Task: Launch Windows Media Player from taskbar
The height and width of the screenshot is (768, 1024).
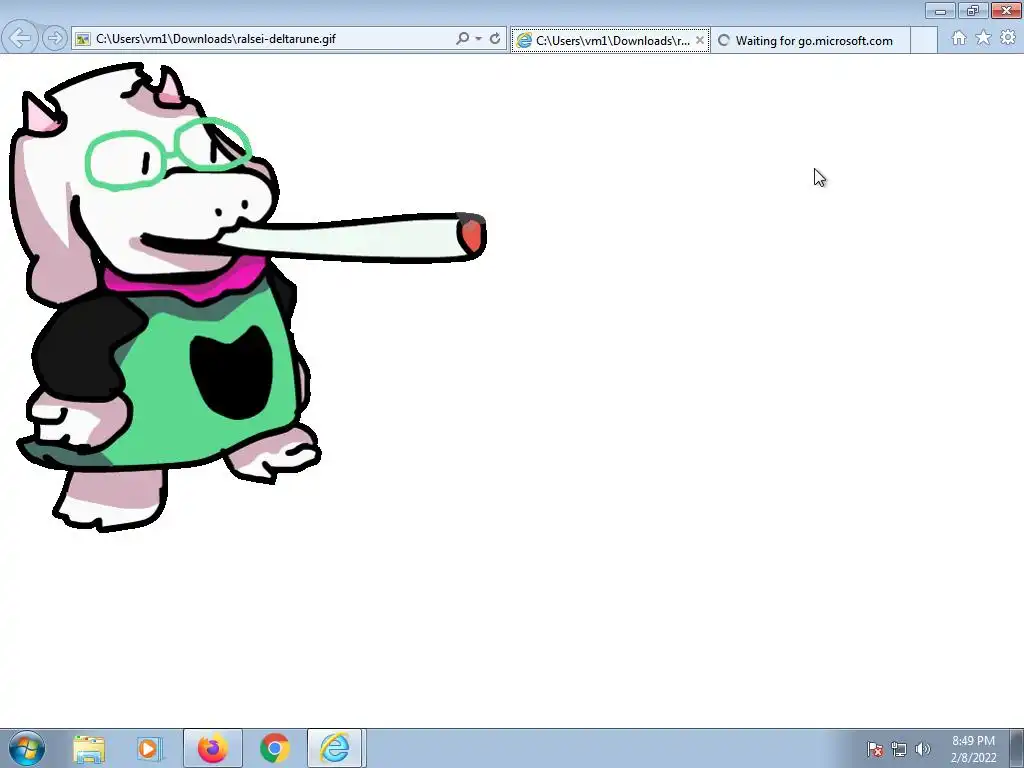Action: (149, 748)
